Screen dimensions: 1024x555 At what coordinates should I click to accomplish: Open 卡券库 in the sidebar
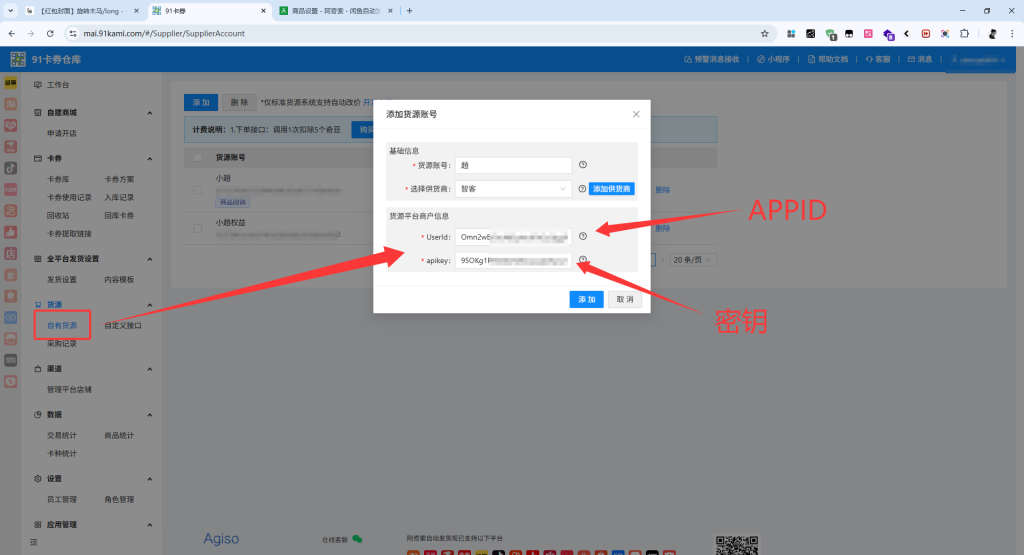click(x=58, y=179)
